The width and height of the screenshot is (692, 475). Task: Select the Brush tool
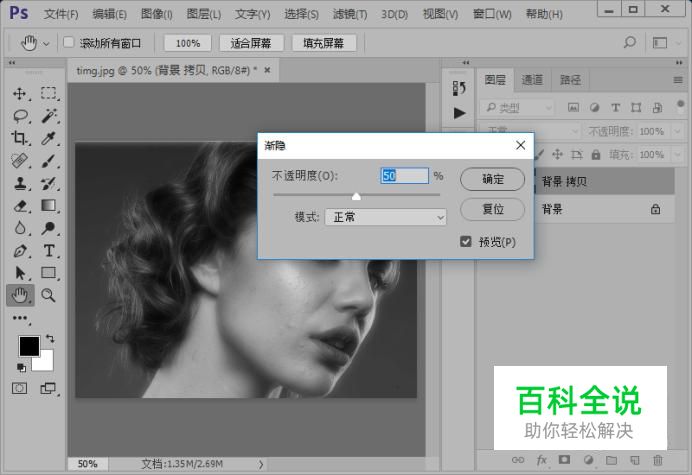[x=48, y=161]
